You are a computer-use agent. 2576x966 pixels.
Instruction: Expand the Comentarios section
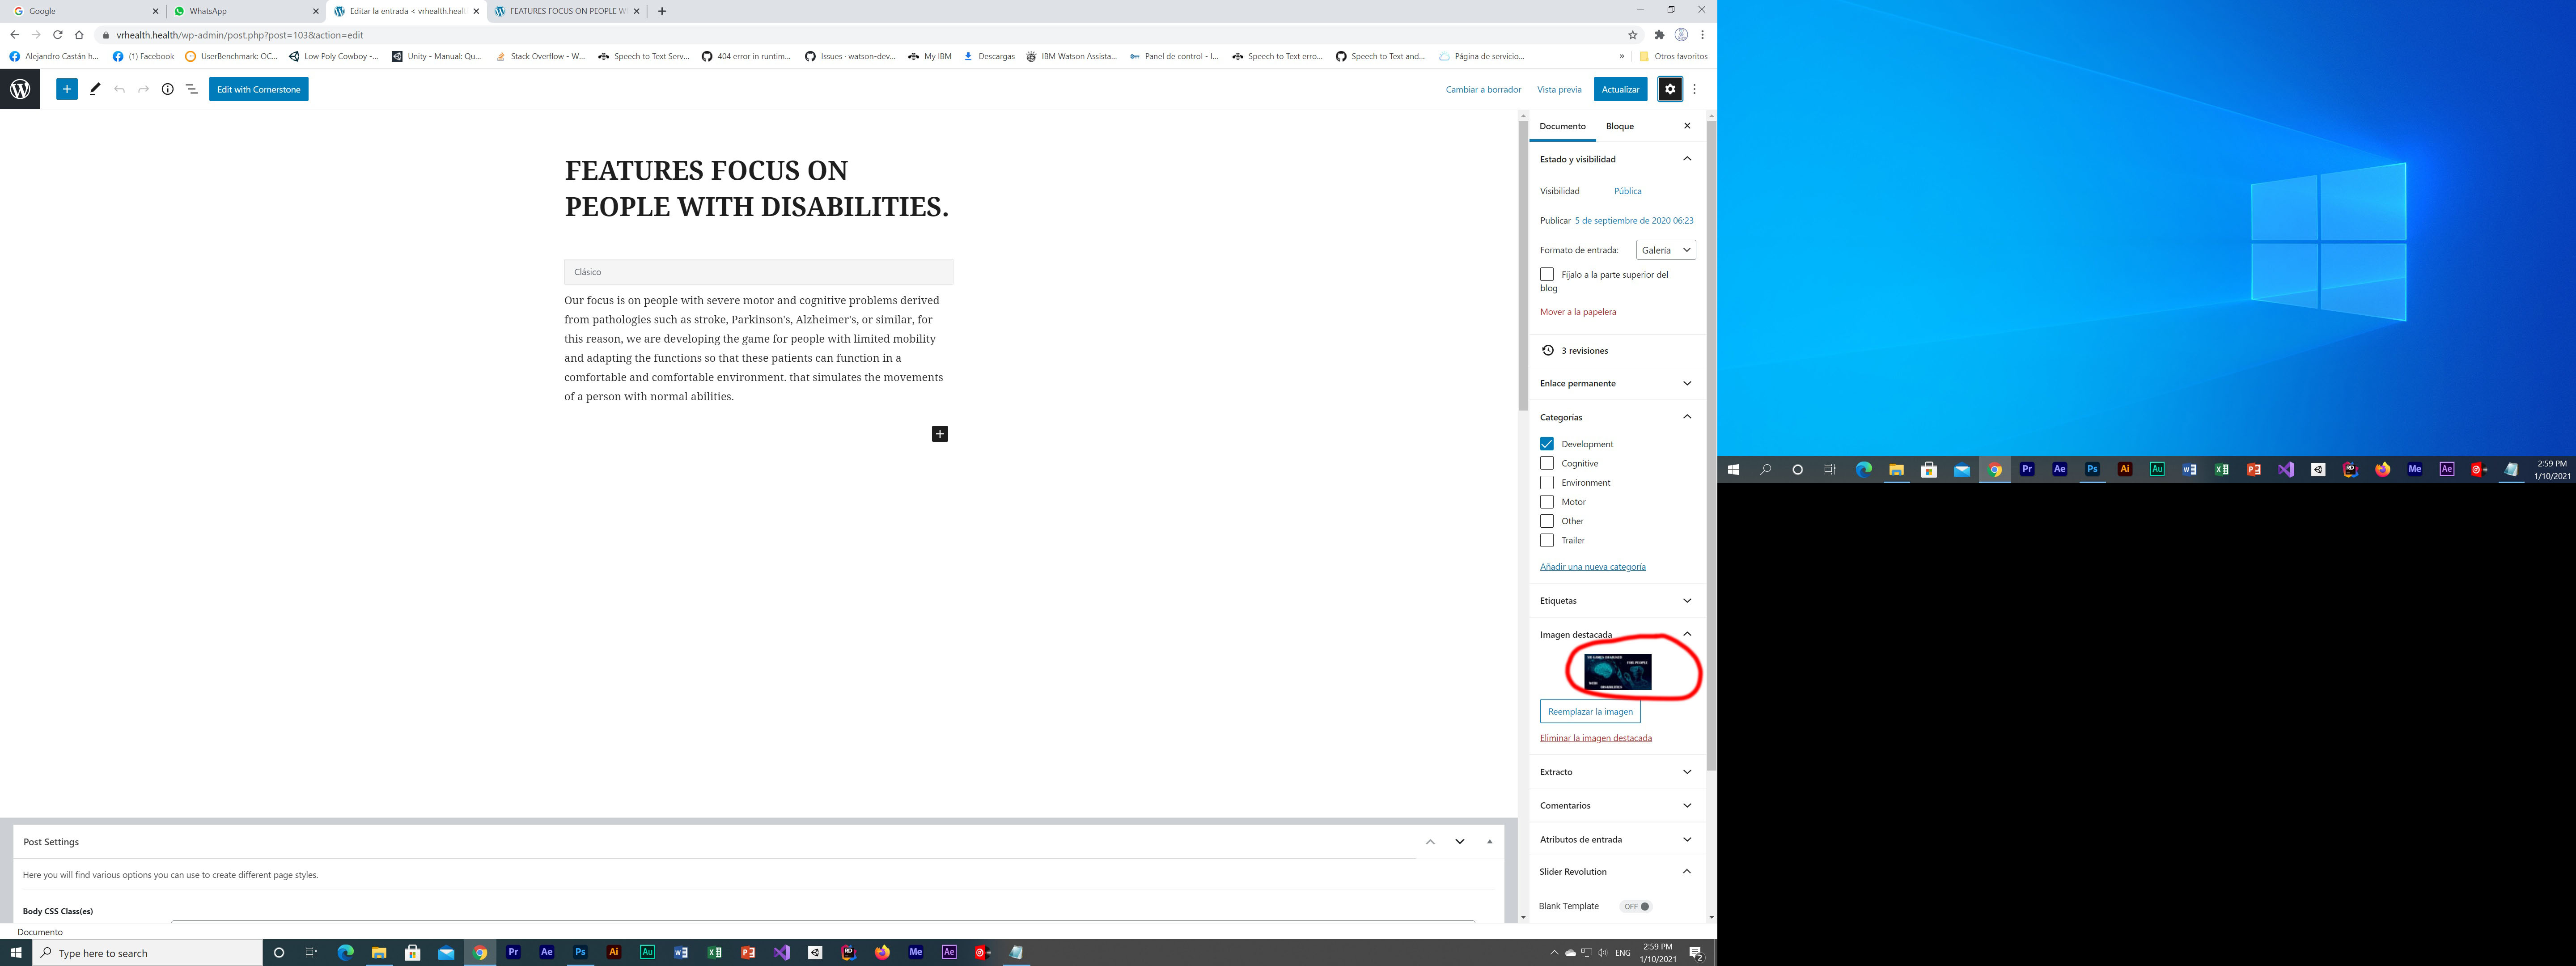tap(1687, 806)
